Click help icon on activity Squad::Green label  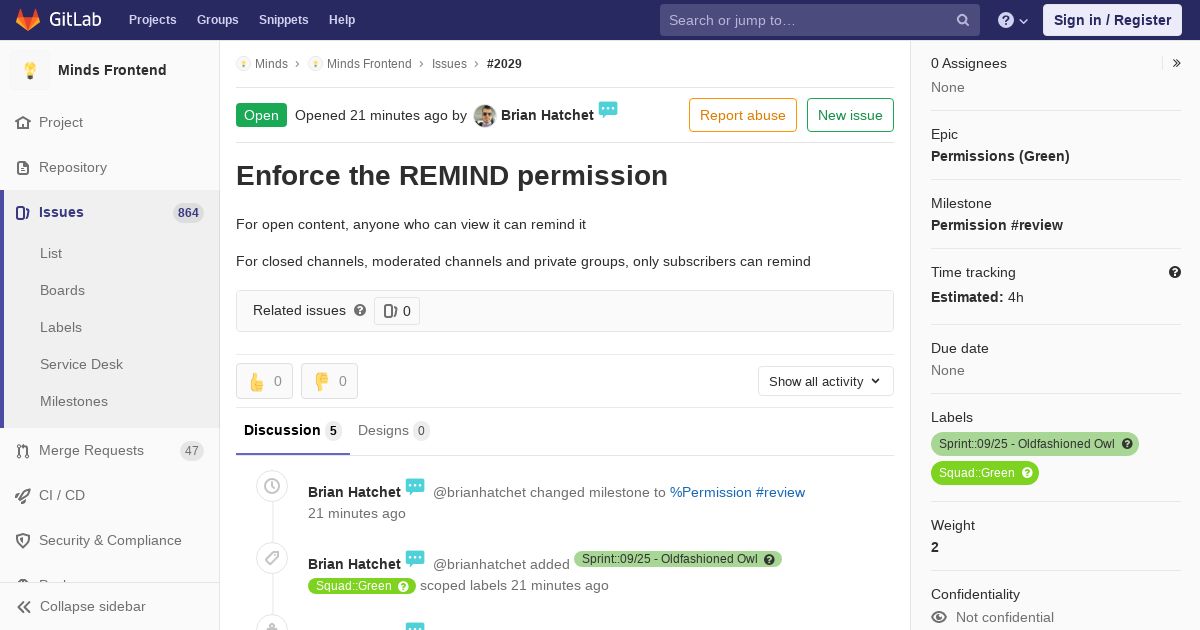click(x=404, y=586)
